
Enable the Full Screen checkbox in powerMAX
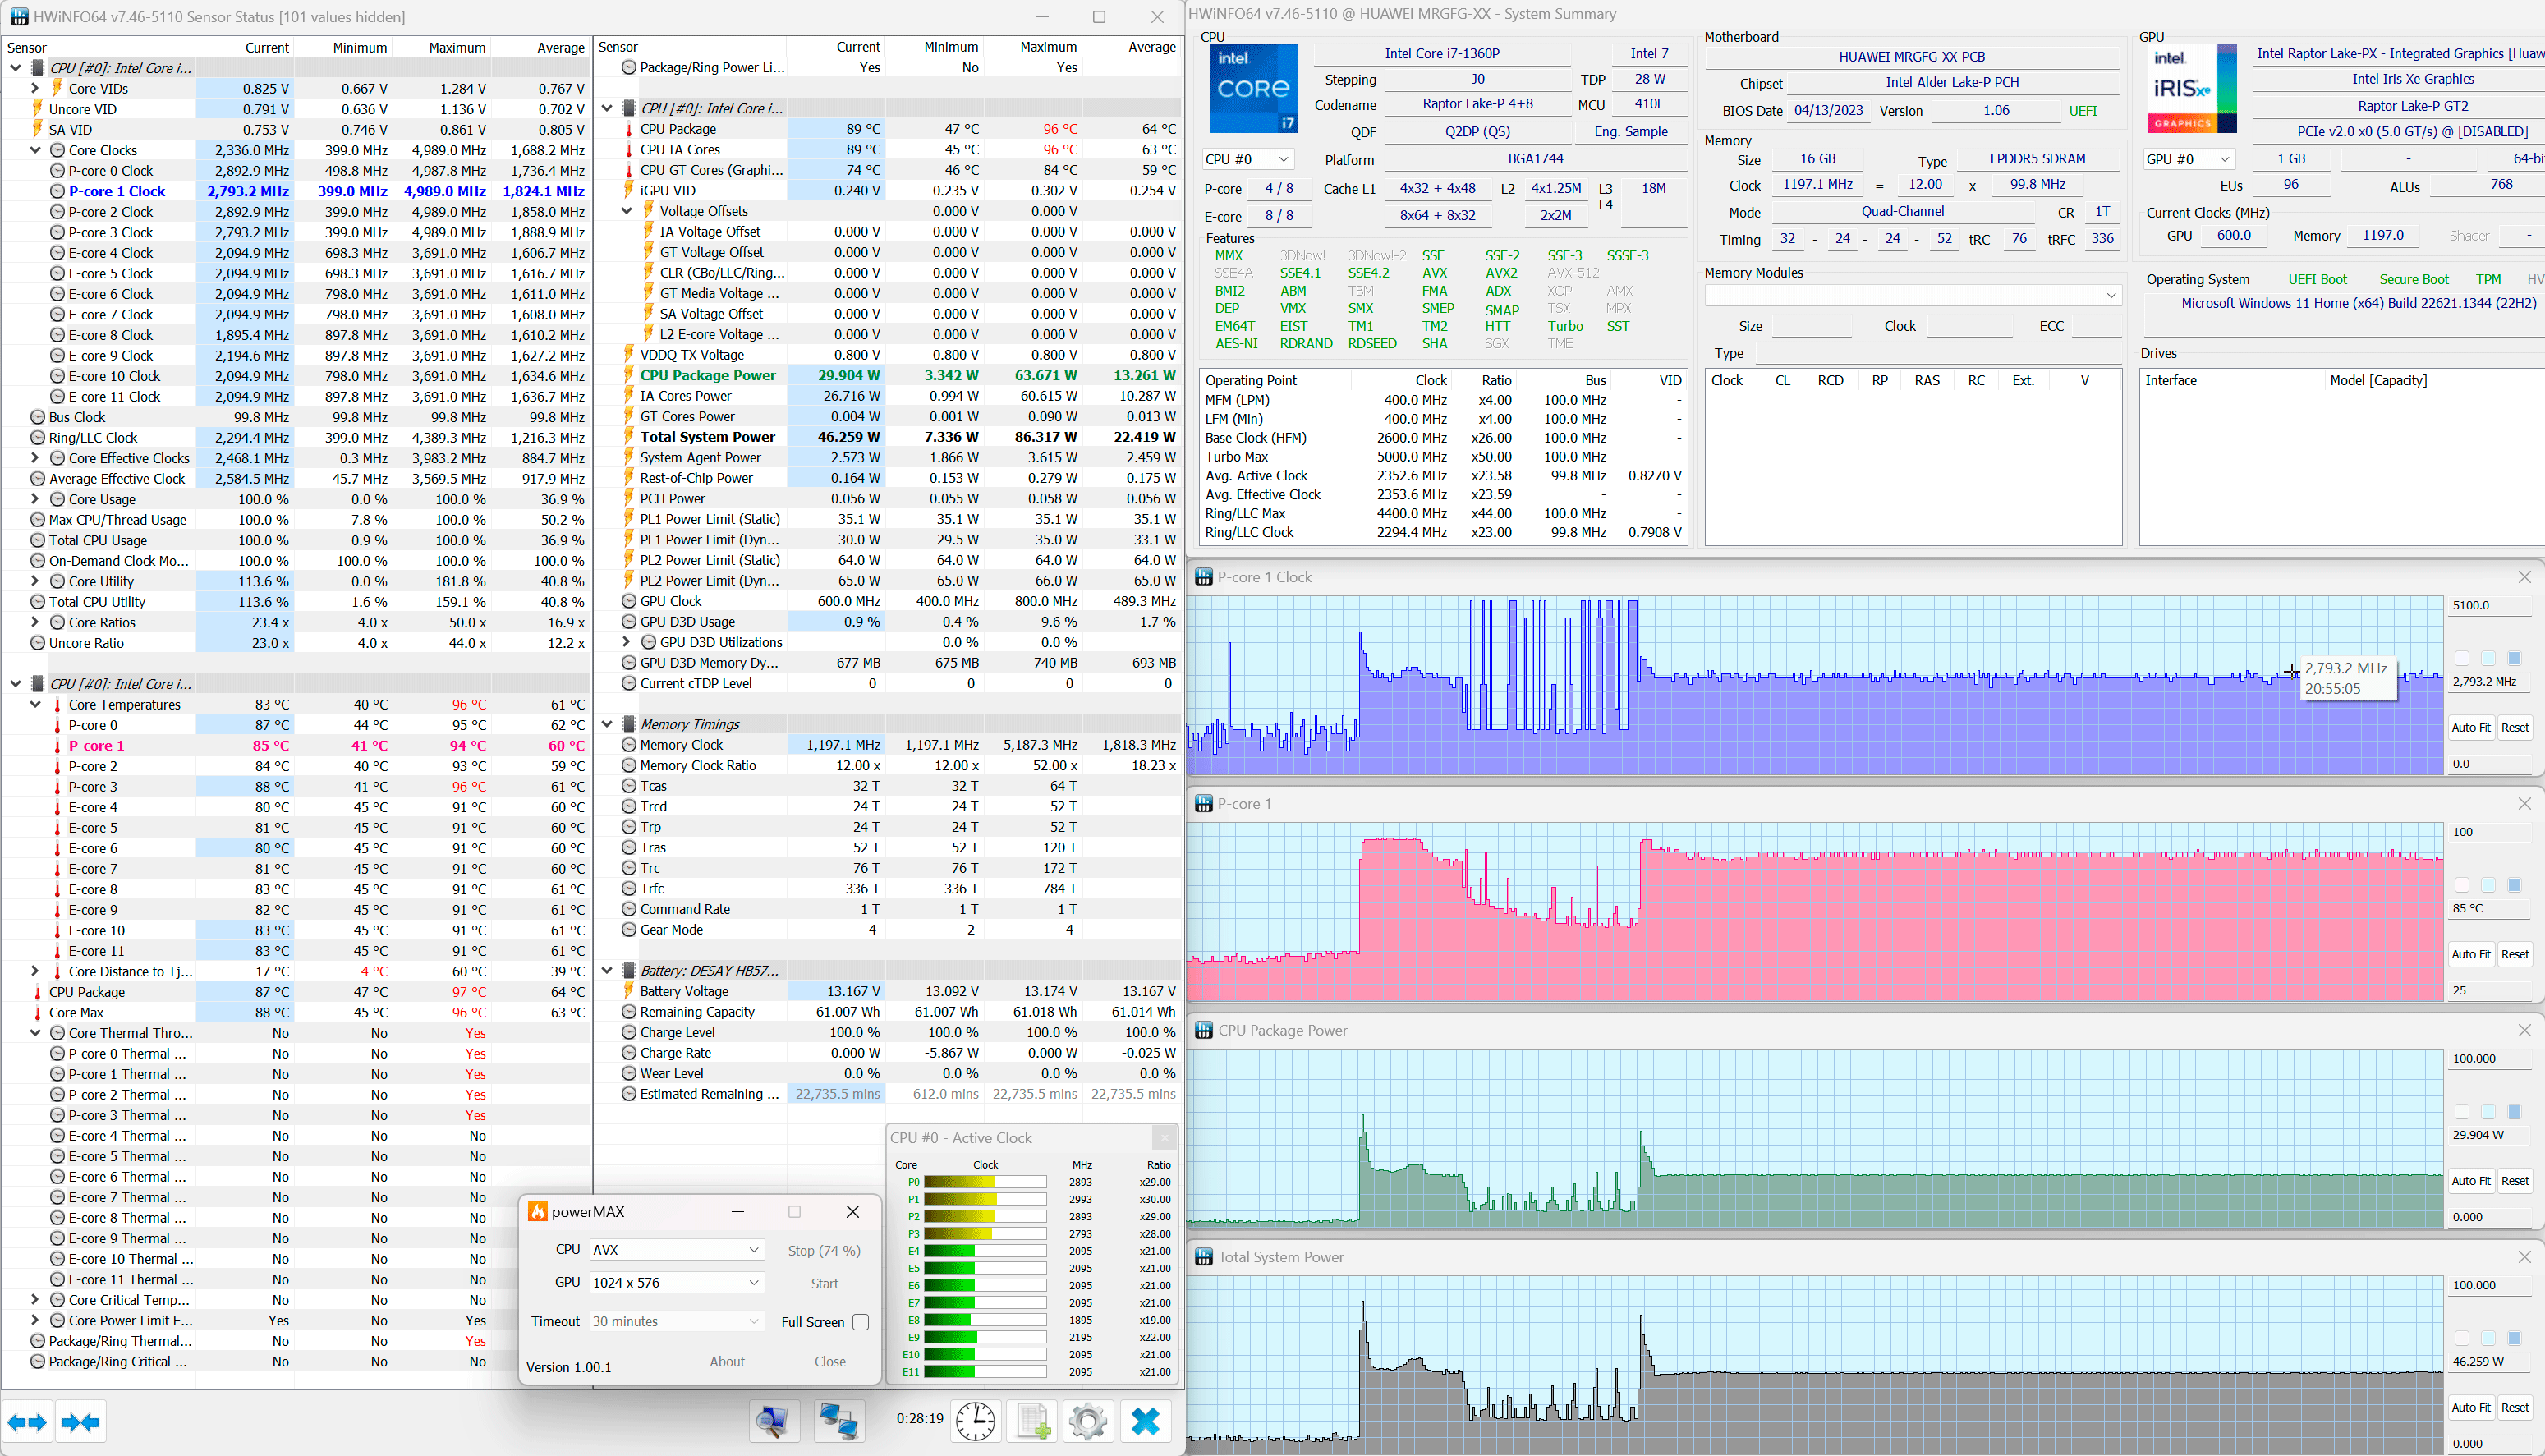point(860,1322)
